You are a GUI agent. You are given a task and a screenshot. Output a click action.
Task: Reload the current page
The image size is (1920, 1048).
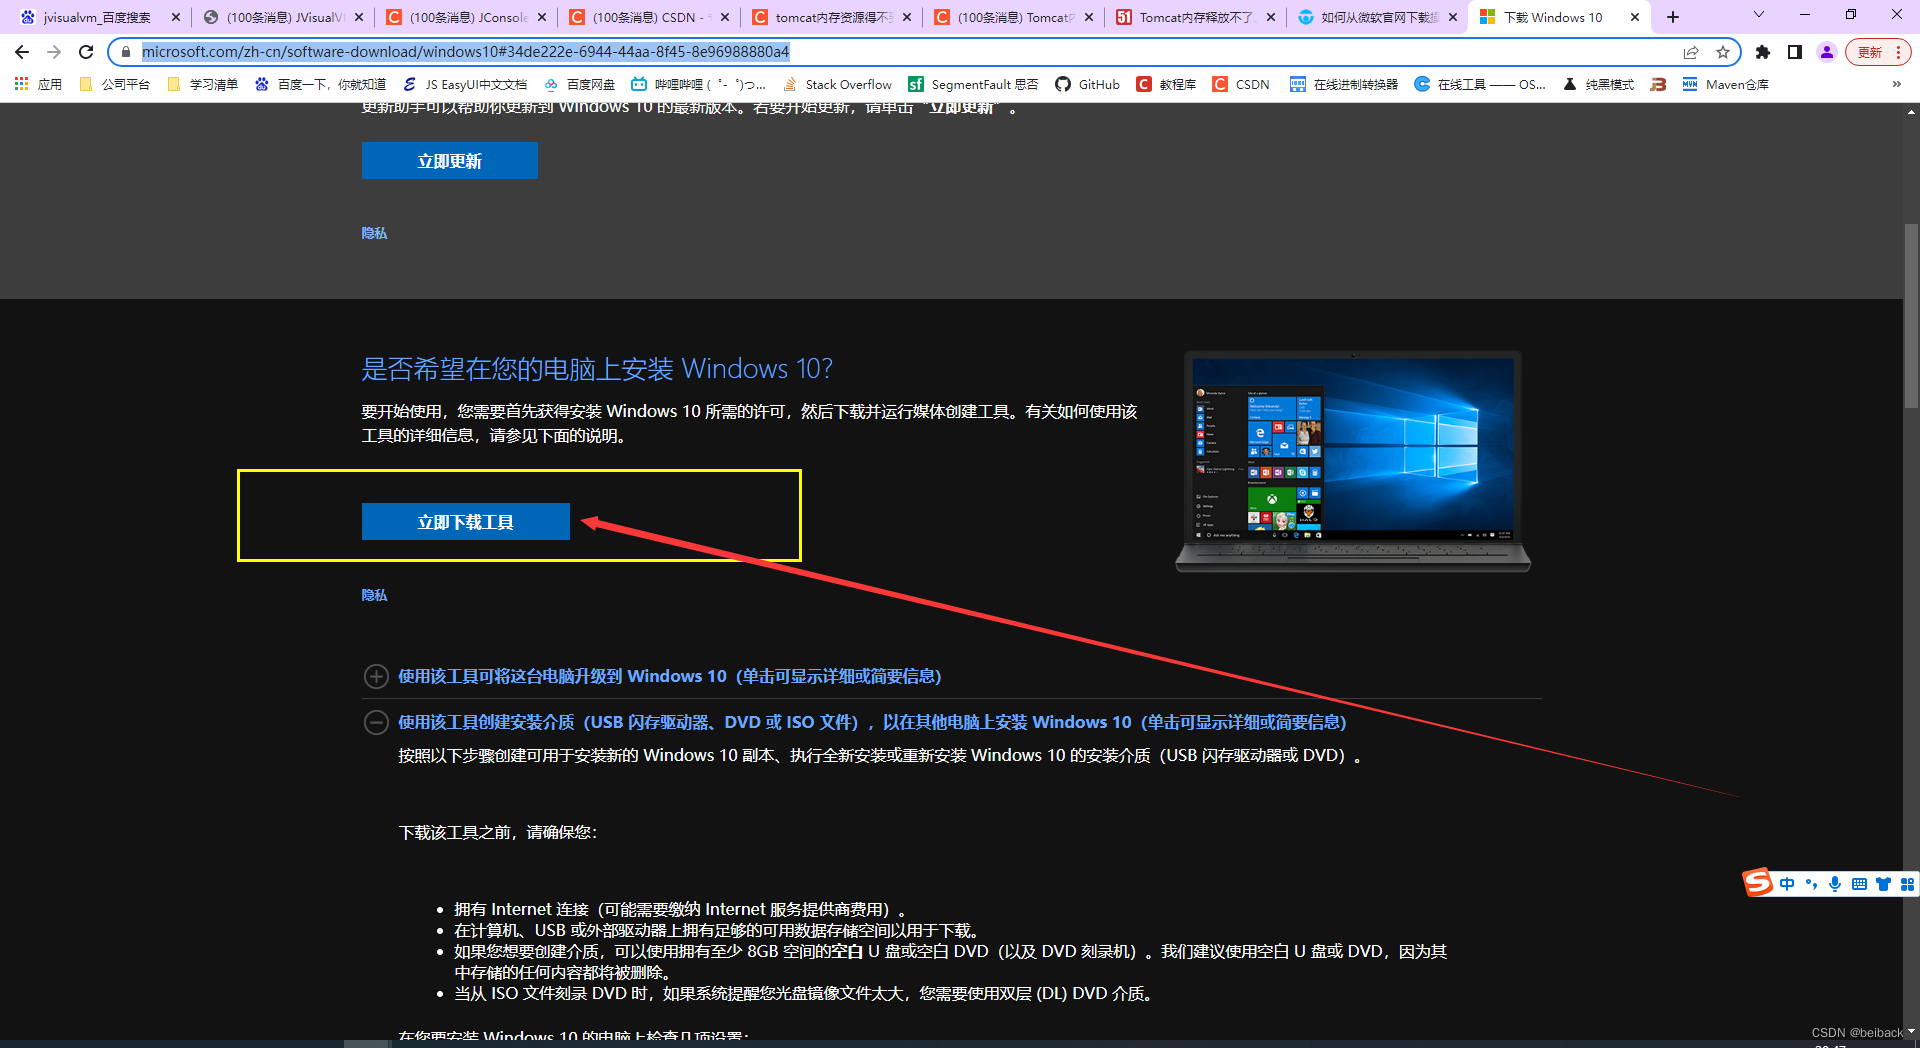(86, 52)
